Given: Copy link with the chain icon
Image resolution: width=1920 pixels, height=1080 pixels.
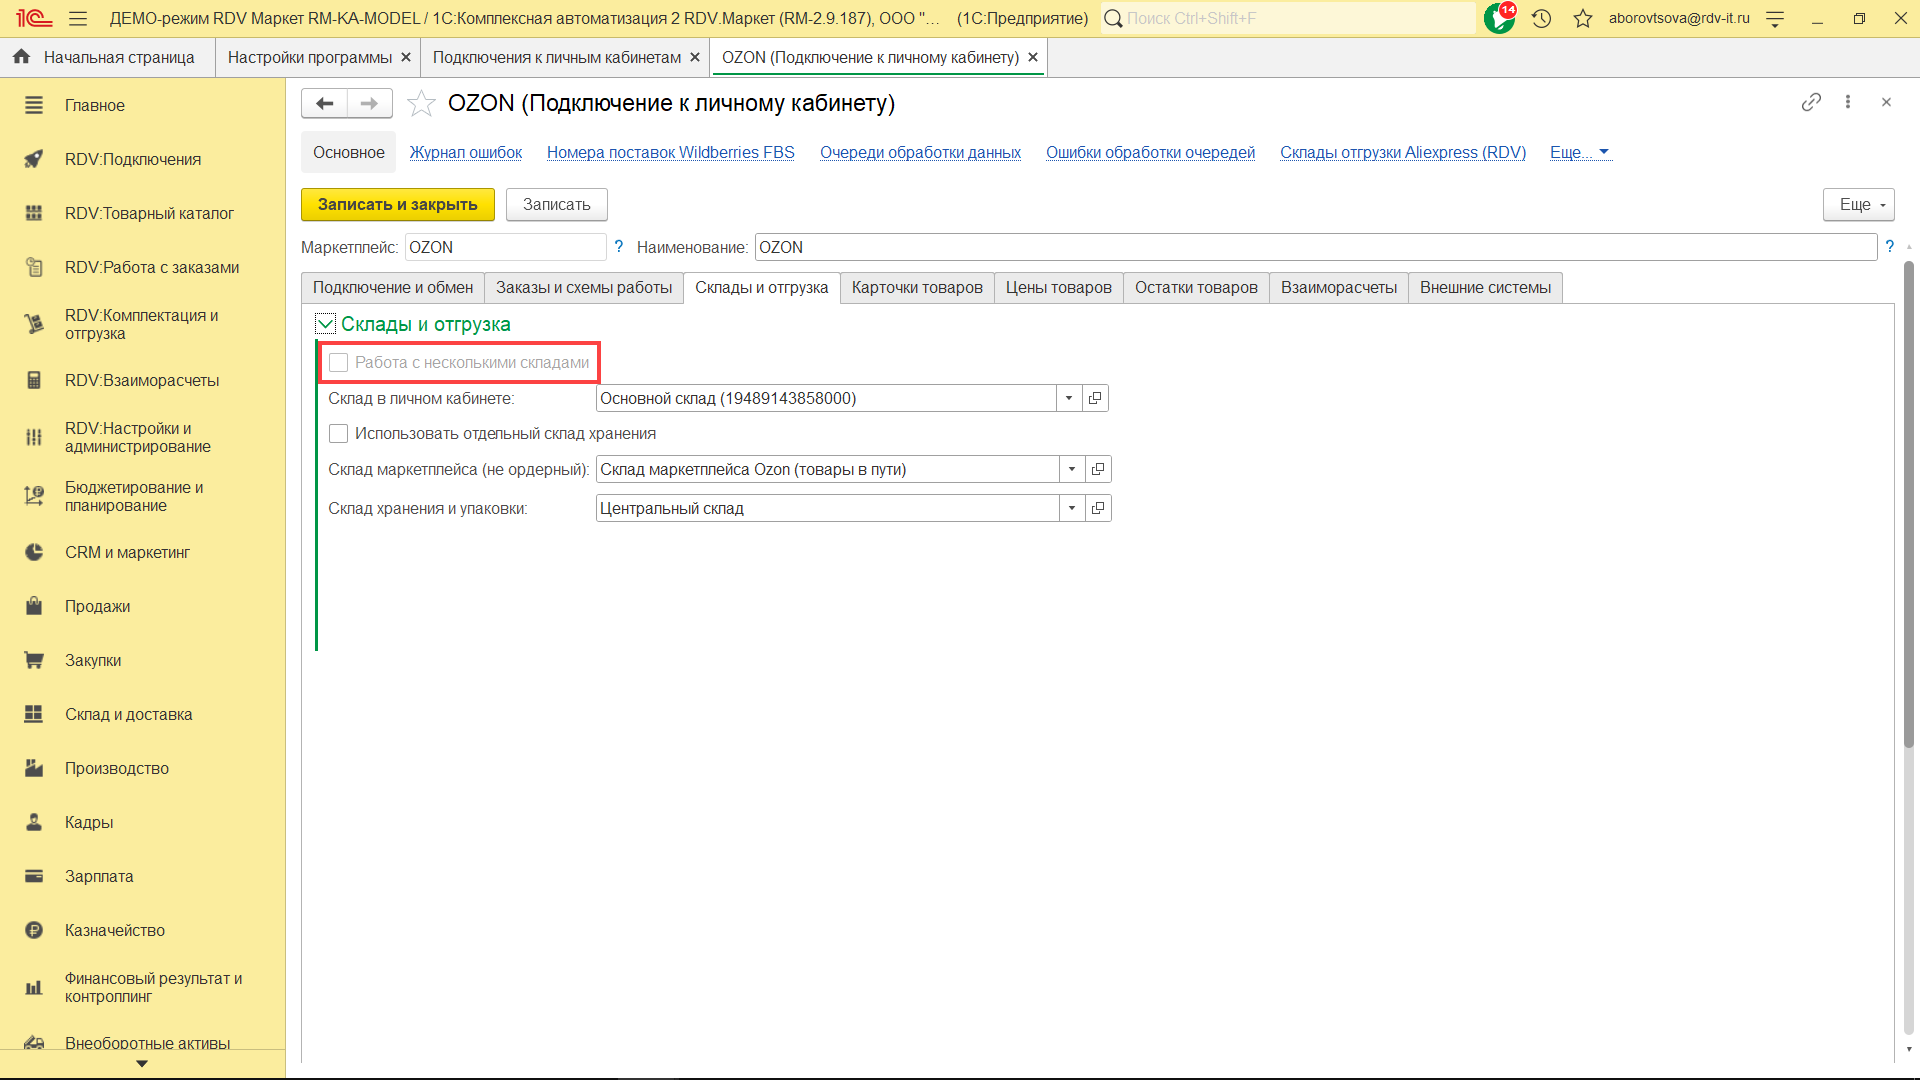Looking at the screenshot, I should 1811,102.
